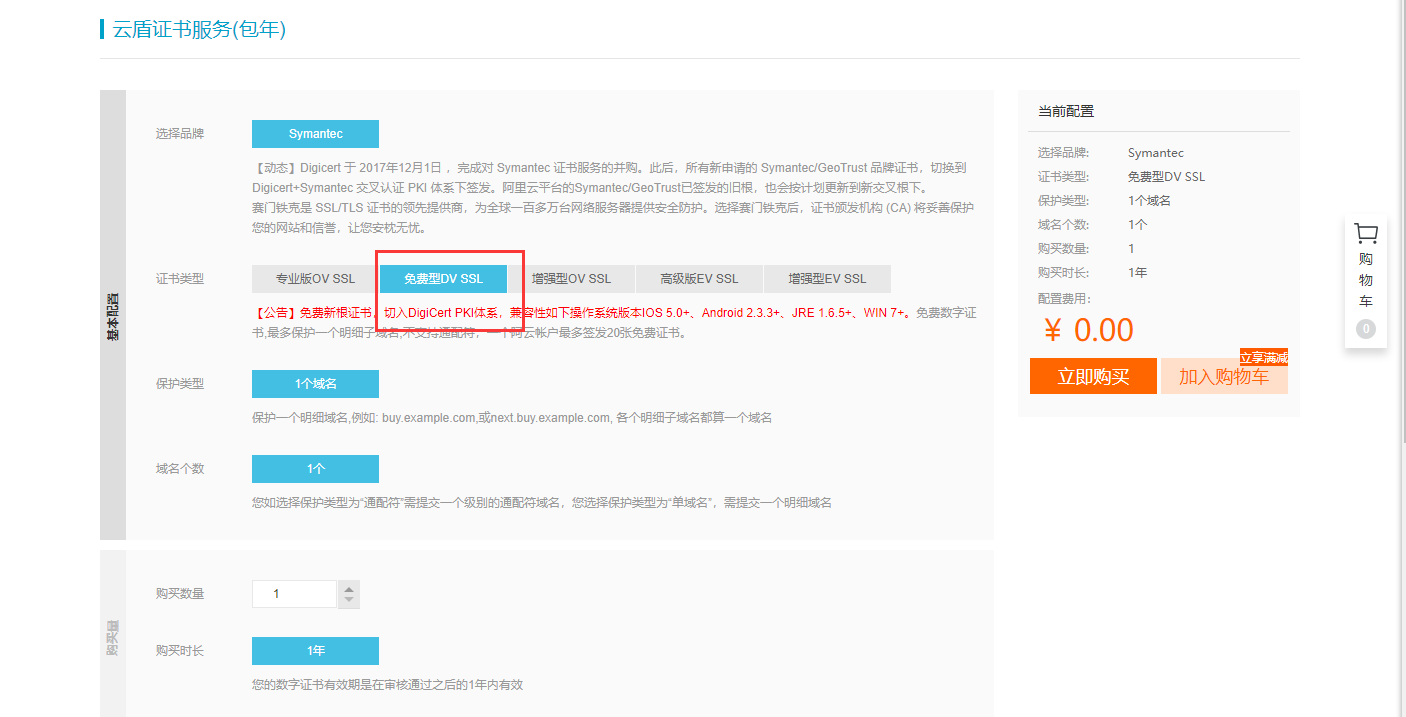Decrease purchase quantity with down arrow
This screenshot has height=717, width=1406.
[349, 601]
